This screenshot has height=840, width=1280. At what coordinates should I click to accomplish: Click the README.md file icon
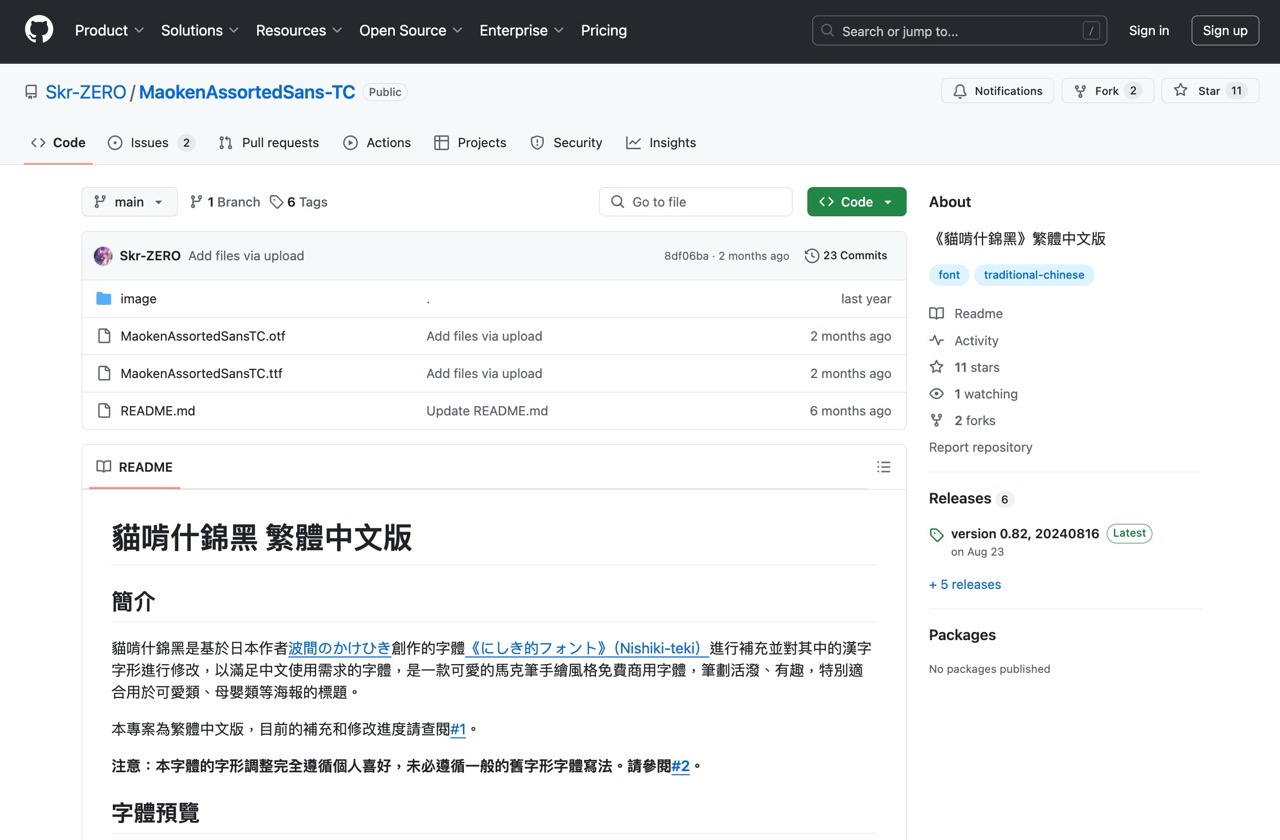click(104, 411)
